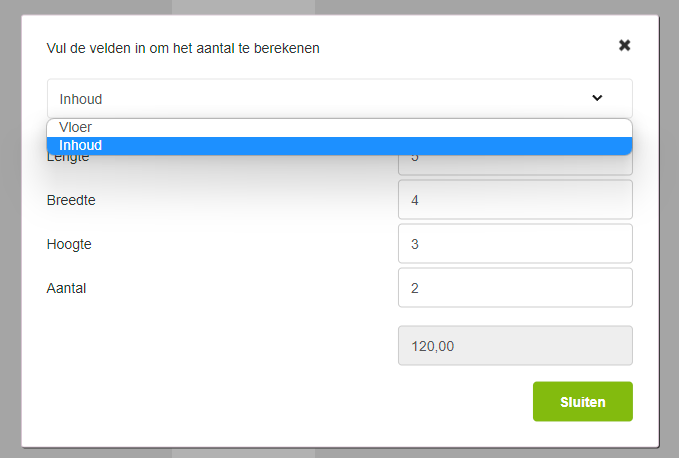
Task: Click the chevron arrow of the Inhoud dropdown
Action: [597, 98]
